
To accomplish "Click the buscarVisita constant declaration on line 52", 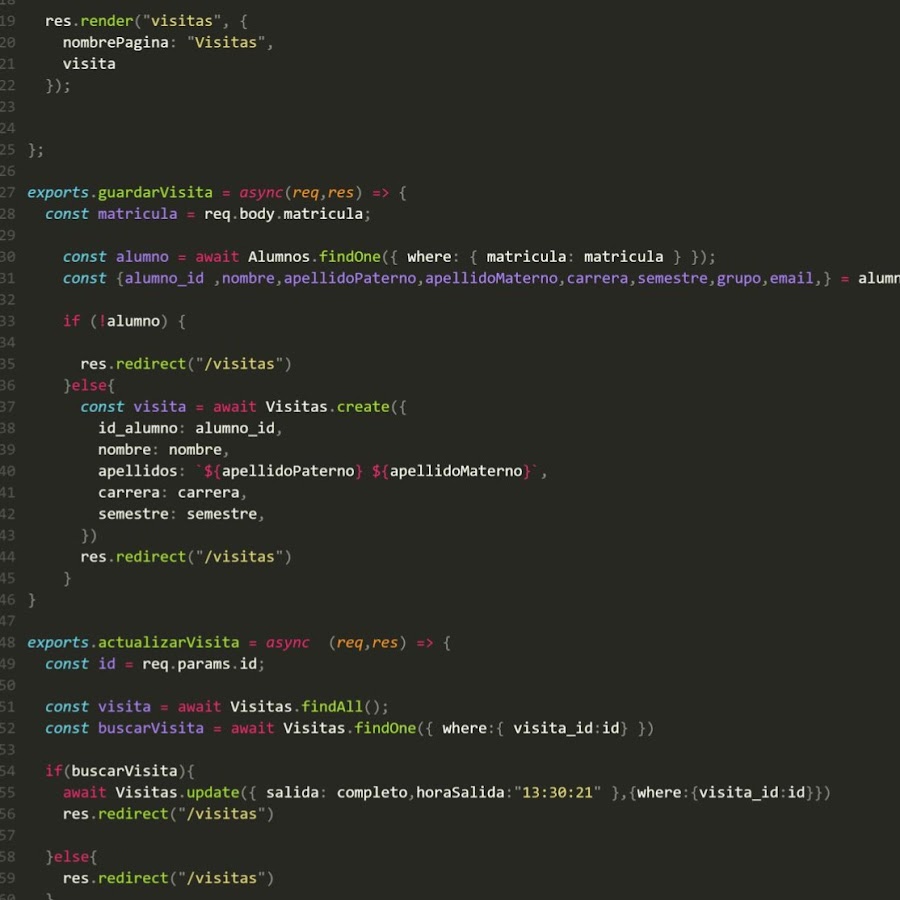I will 151,728.
